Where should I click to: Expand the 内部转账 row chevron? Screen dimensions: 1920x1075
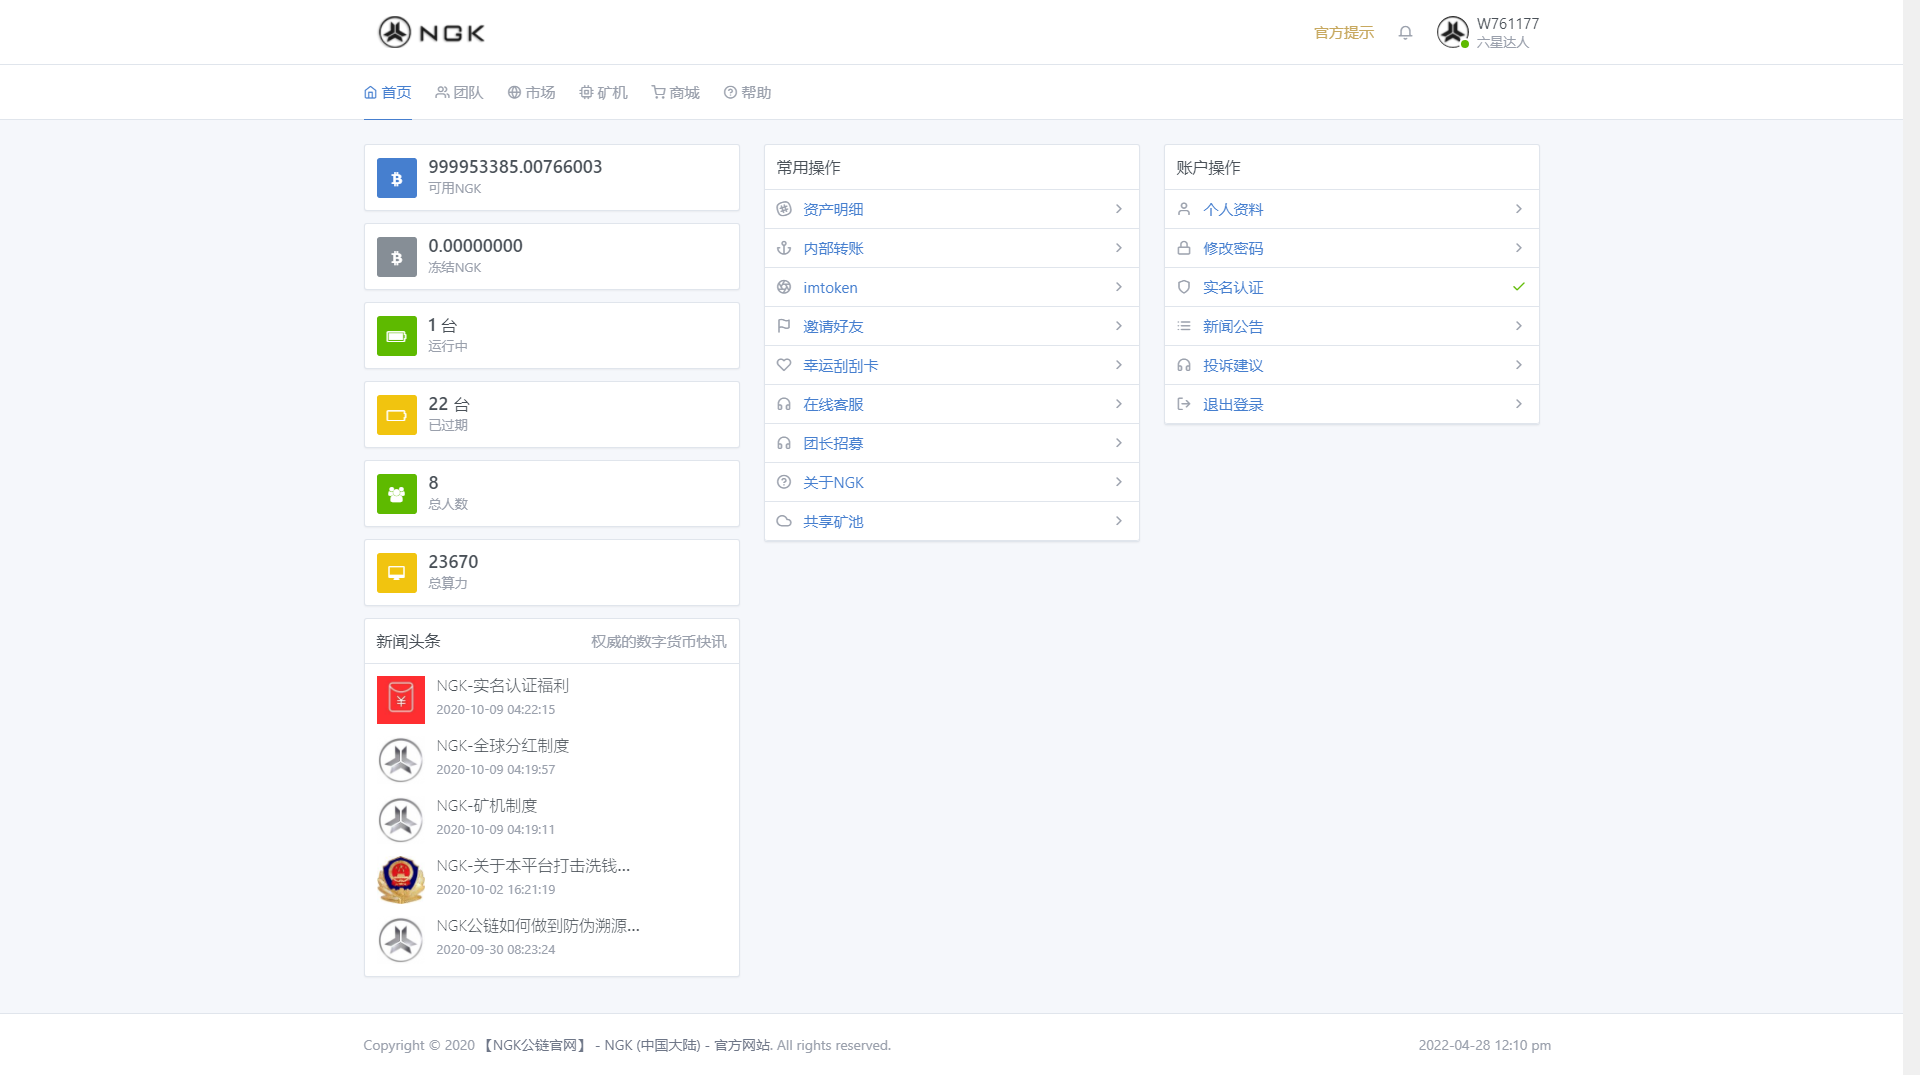pyautogui.click(x=1119, y=248)
